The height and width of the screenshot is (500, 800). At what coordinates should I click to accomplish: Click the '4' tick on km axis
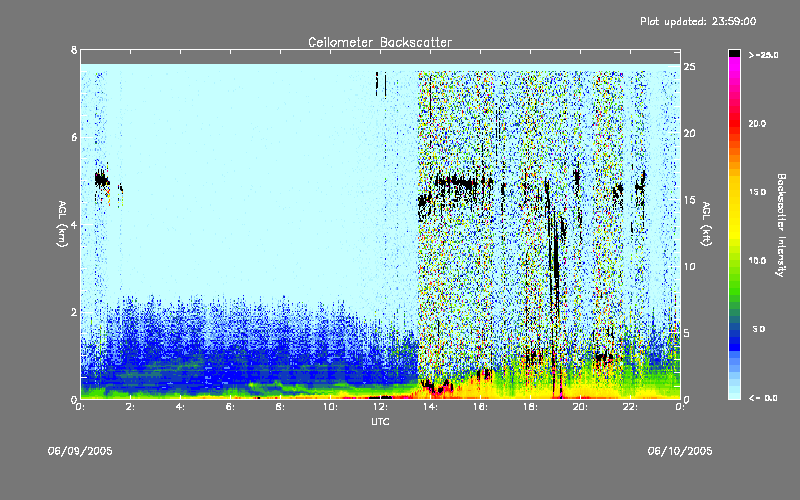tap(74, 224)
